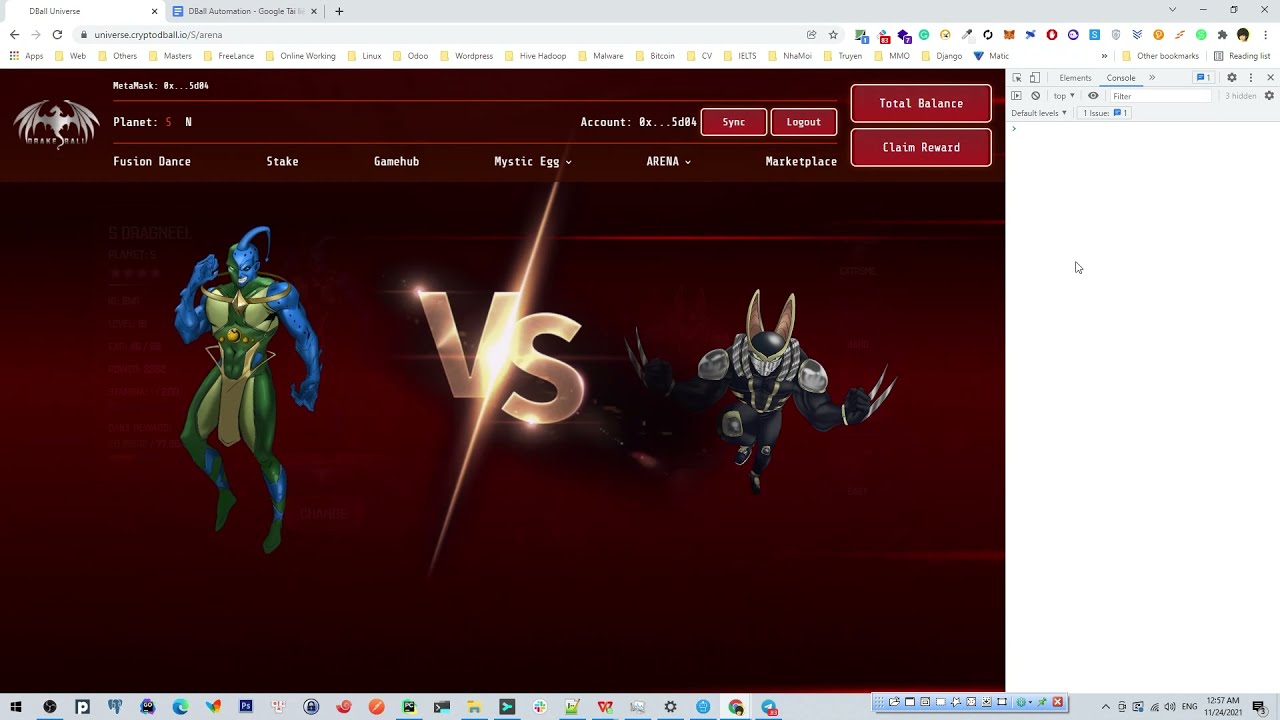Sync the account

(x=734, y=122)
